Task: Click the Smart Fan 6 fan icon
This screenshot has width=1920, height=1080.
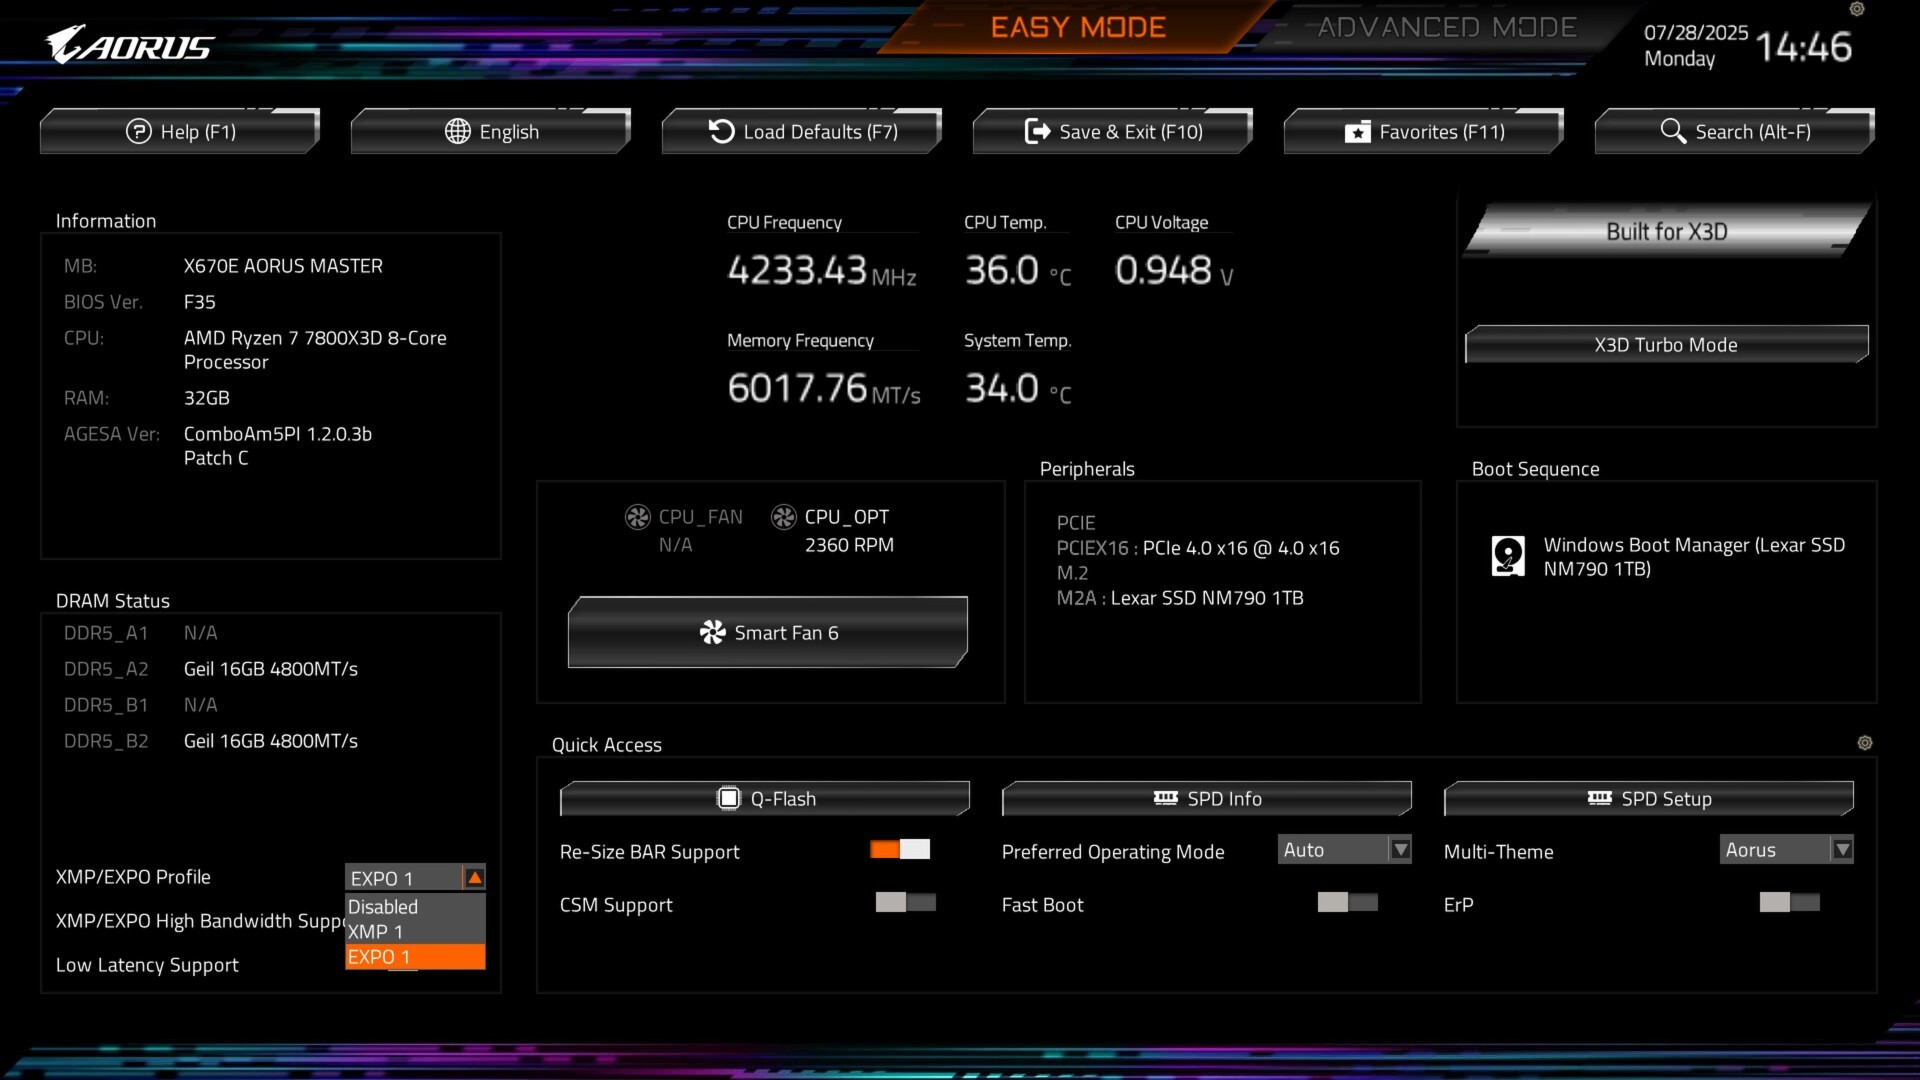Action: click(713, 632)
